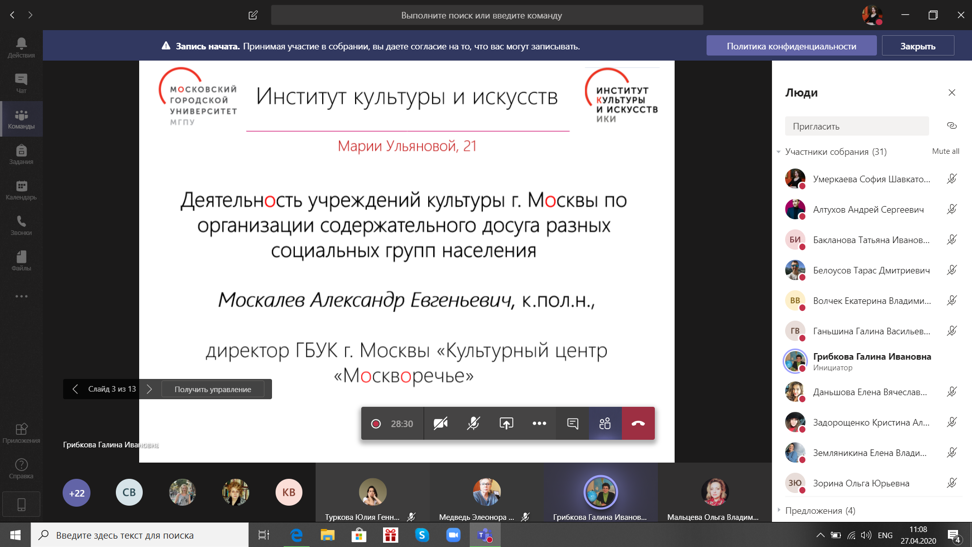Toggle microphone mute in call toolbar

473,424
